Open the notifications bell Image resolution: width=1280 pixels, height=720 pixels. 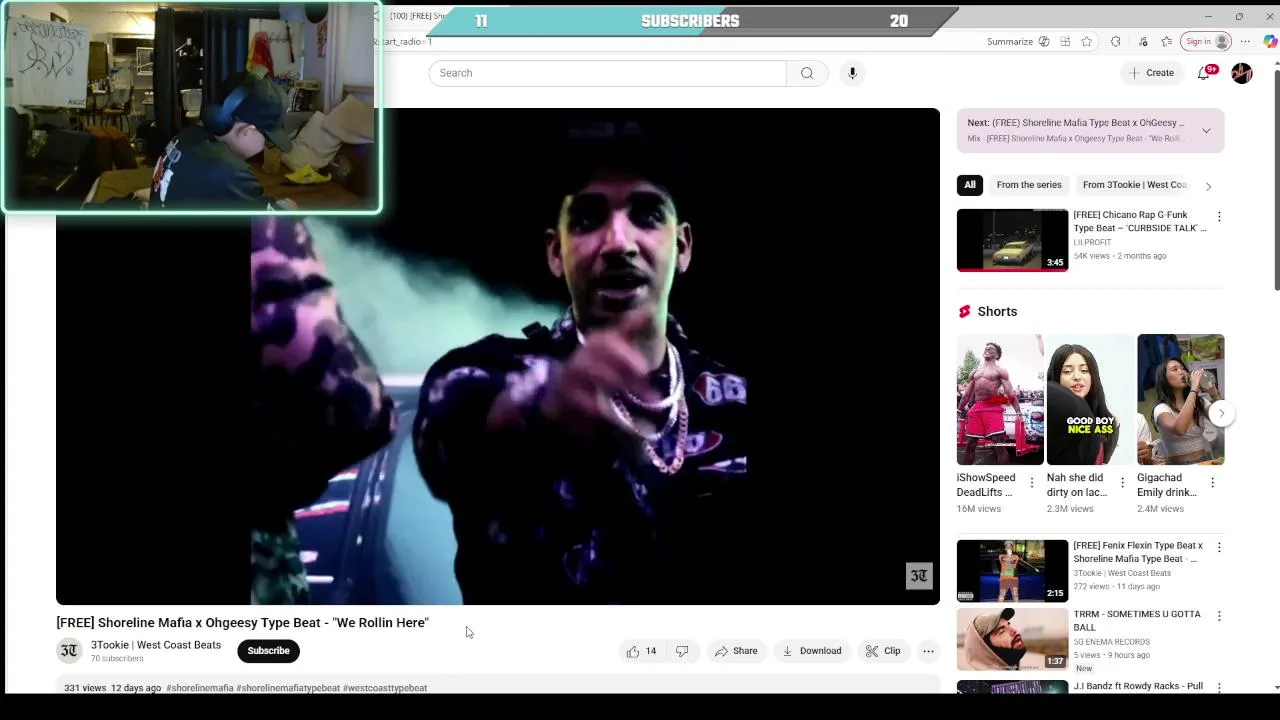[1204, 73]
